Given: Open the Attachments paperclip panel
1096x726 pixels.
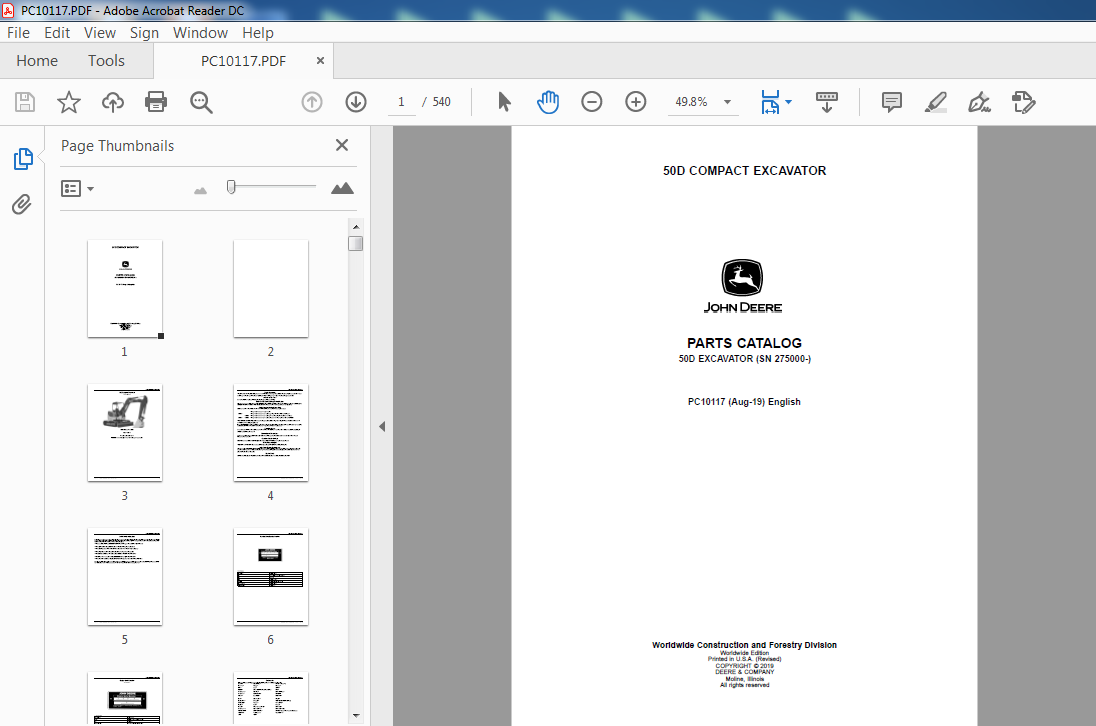Looking at the screenshot, I should 22,204.
